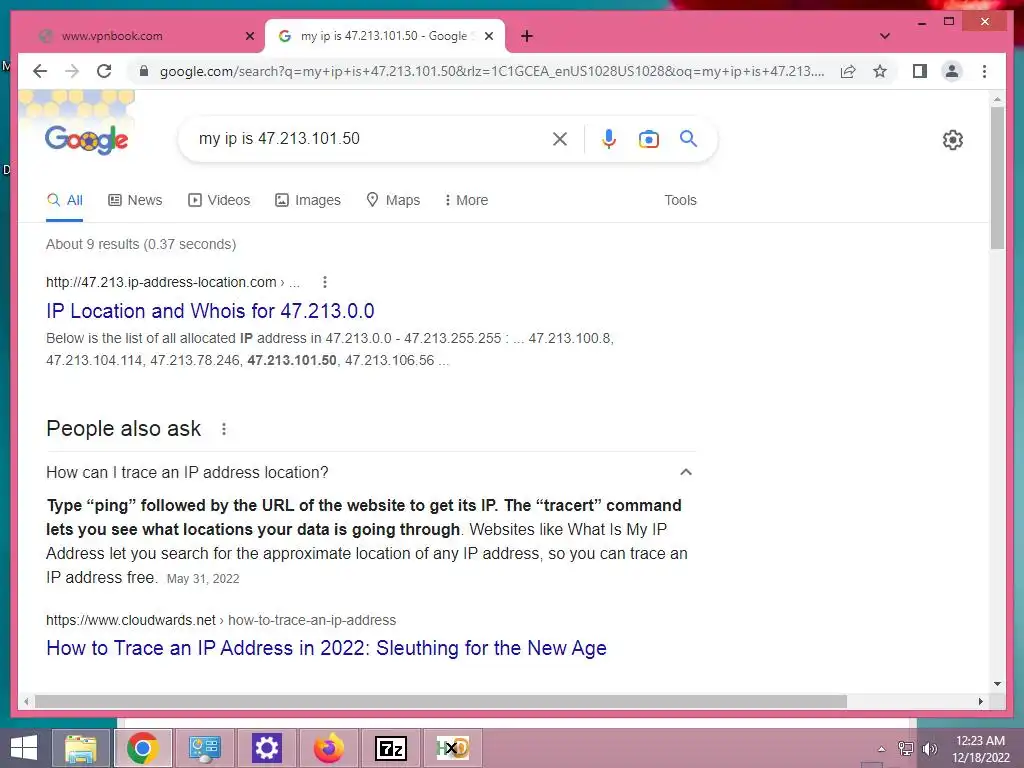Open the Windows Start menu
1024x768 pixels.
[24, 748]
